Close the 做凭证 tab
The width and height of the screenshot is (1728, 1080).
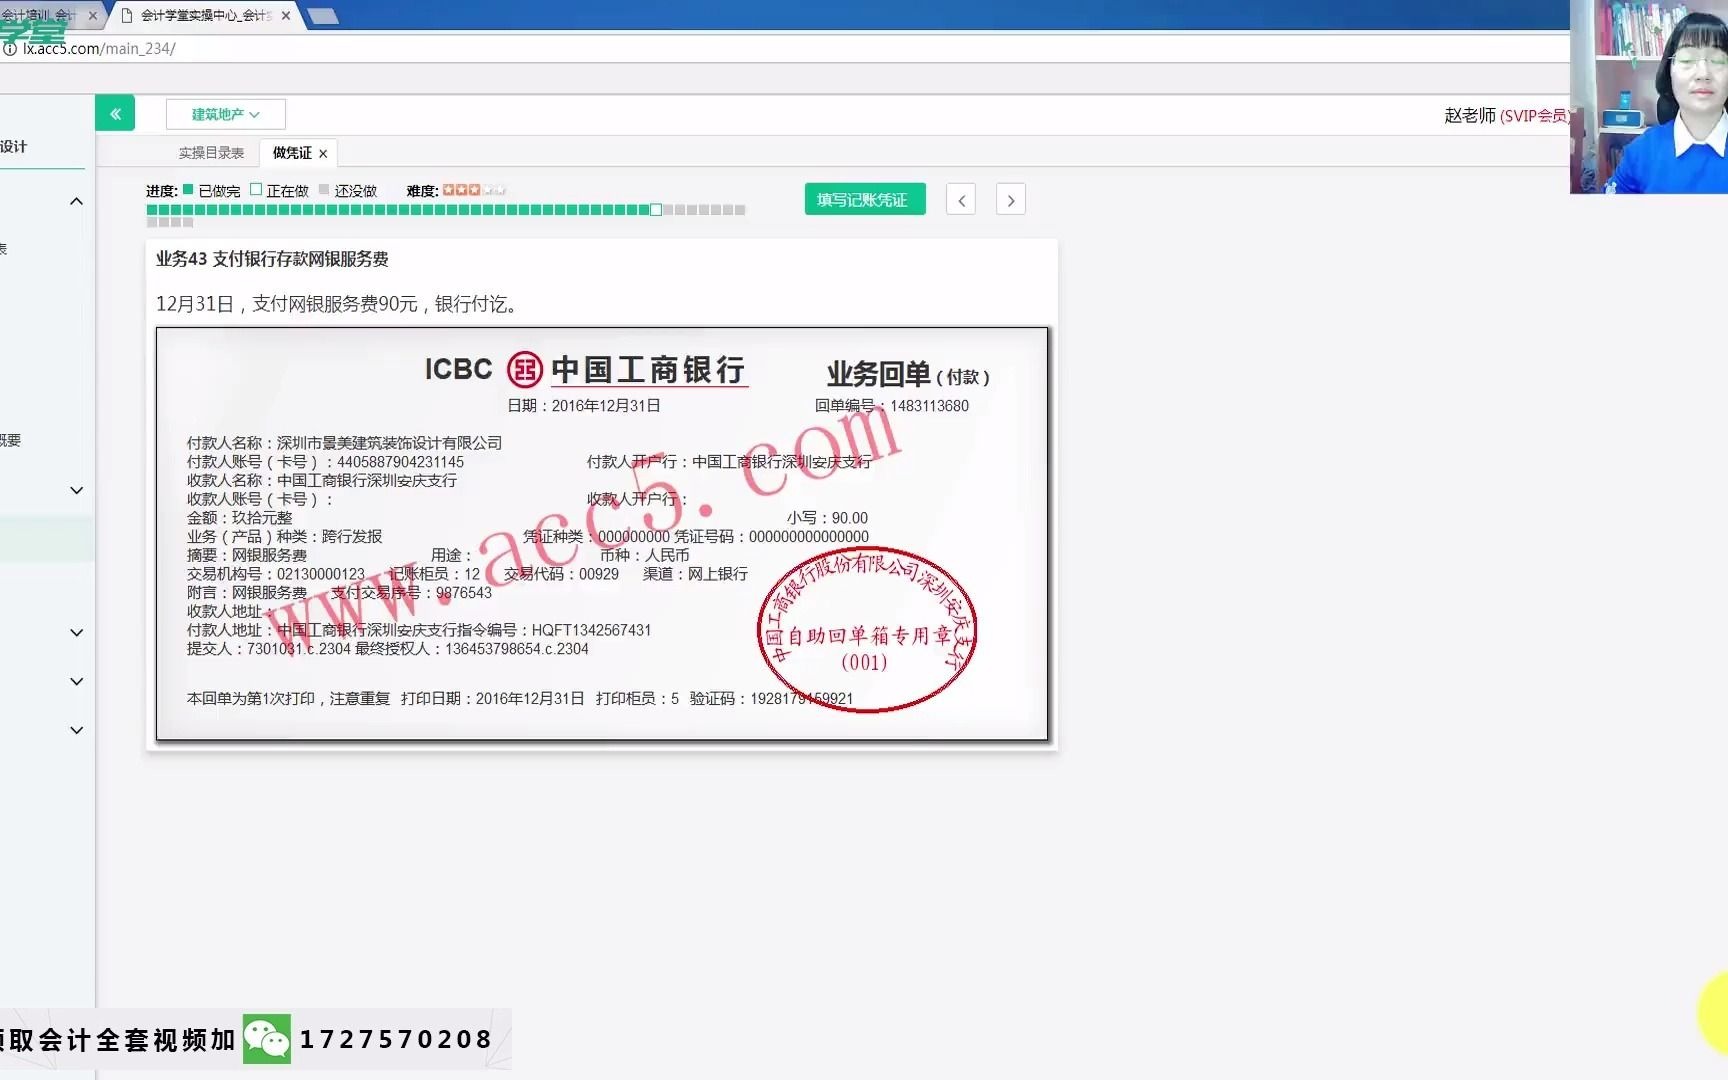coord(323,154)
